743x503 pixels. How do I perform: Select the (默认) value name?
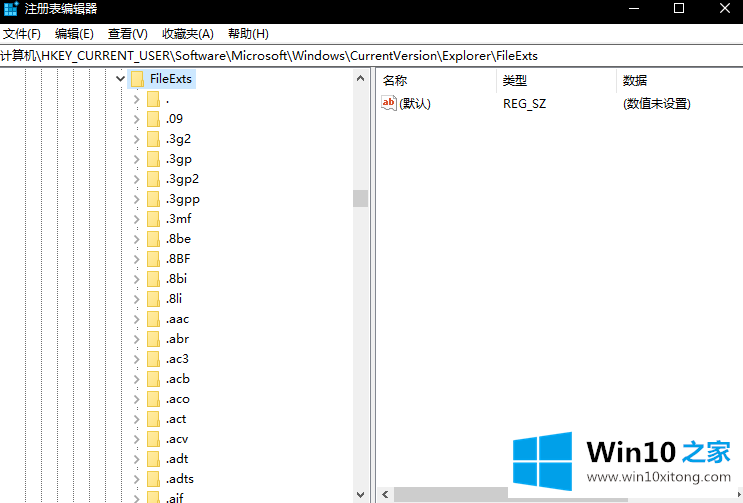pos(415,104)
